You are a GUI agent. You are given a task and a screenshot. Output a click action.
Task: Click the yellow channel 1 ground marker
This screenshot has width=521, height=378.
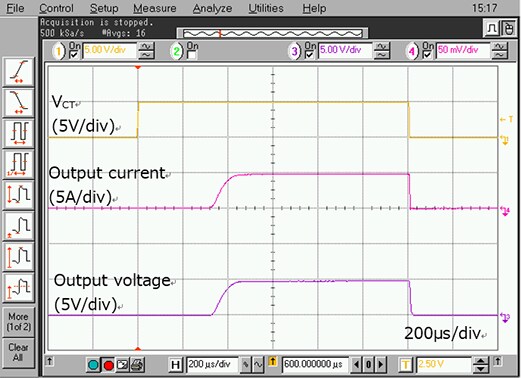(x=505, y=140)
